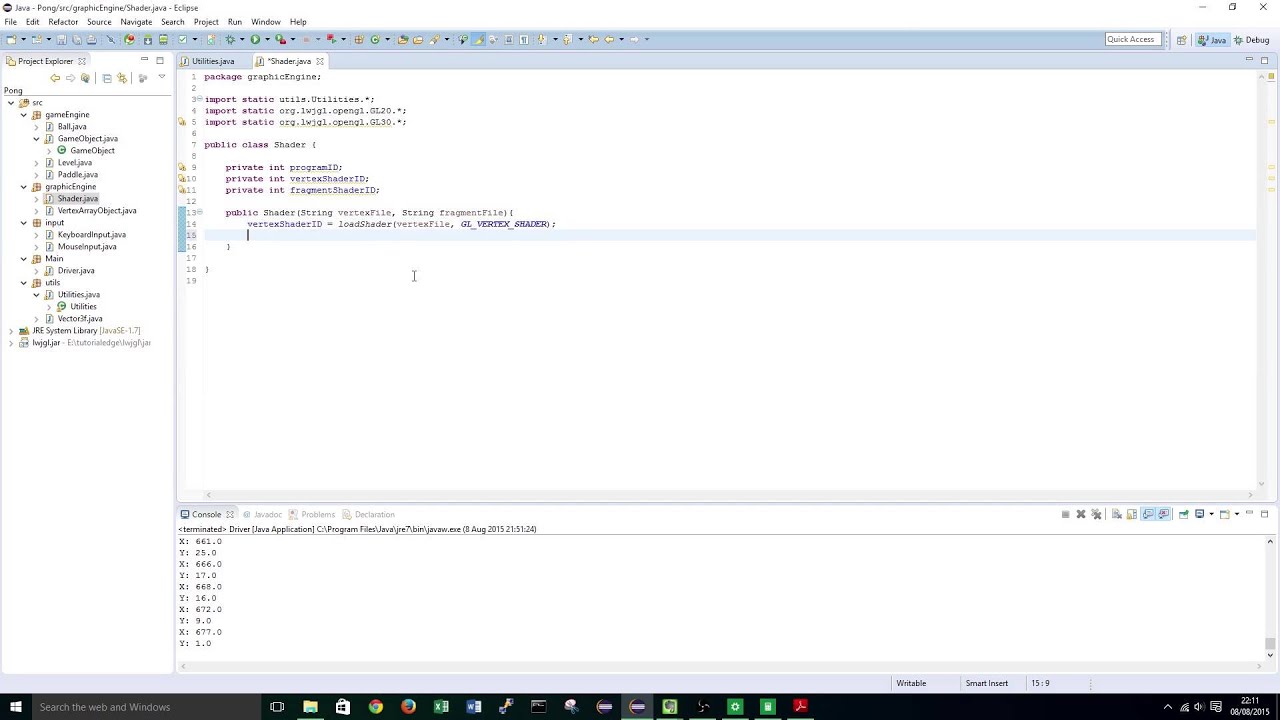Click the Pin Console icon

[1184, 514]
